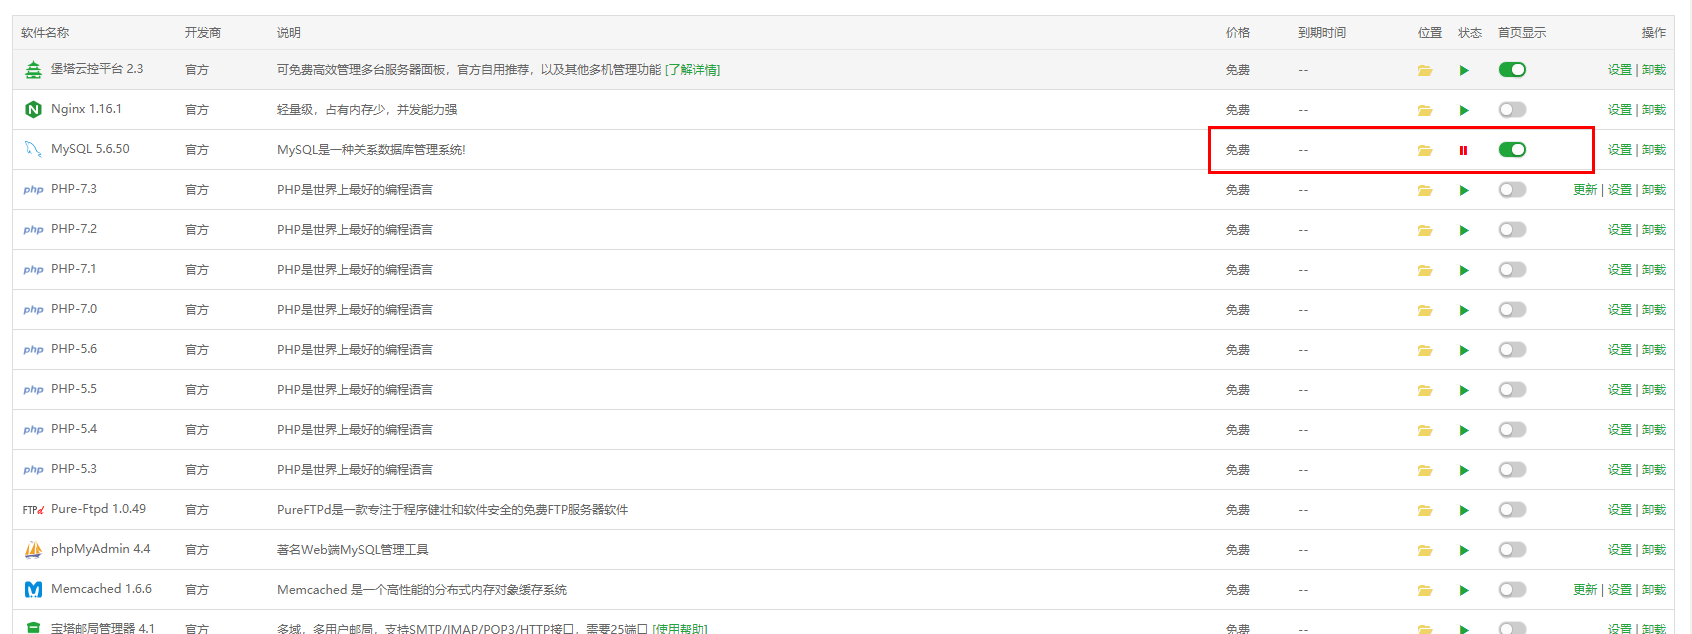Click 更新 to update PHP-7.3
The height and width of the screenshot is (634, 1692).
click(x=1585, y=190)
